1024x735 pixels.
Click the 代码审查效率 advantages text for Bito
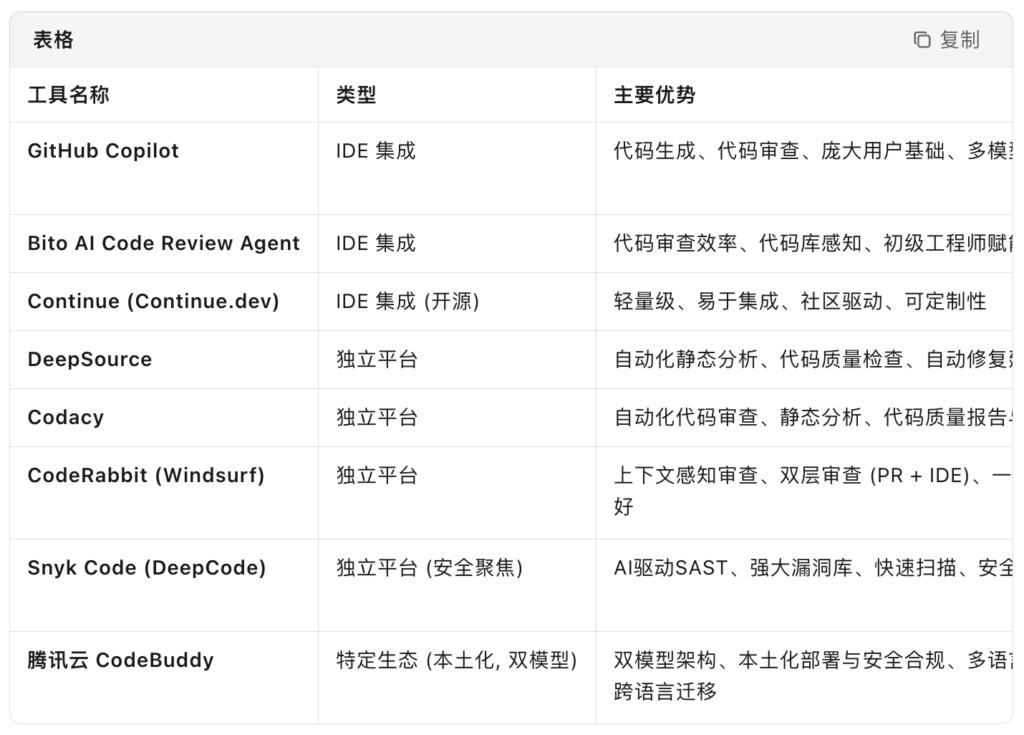813,243
